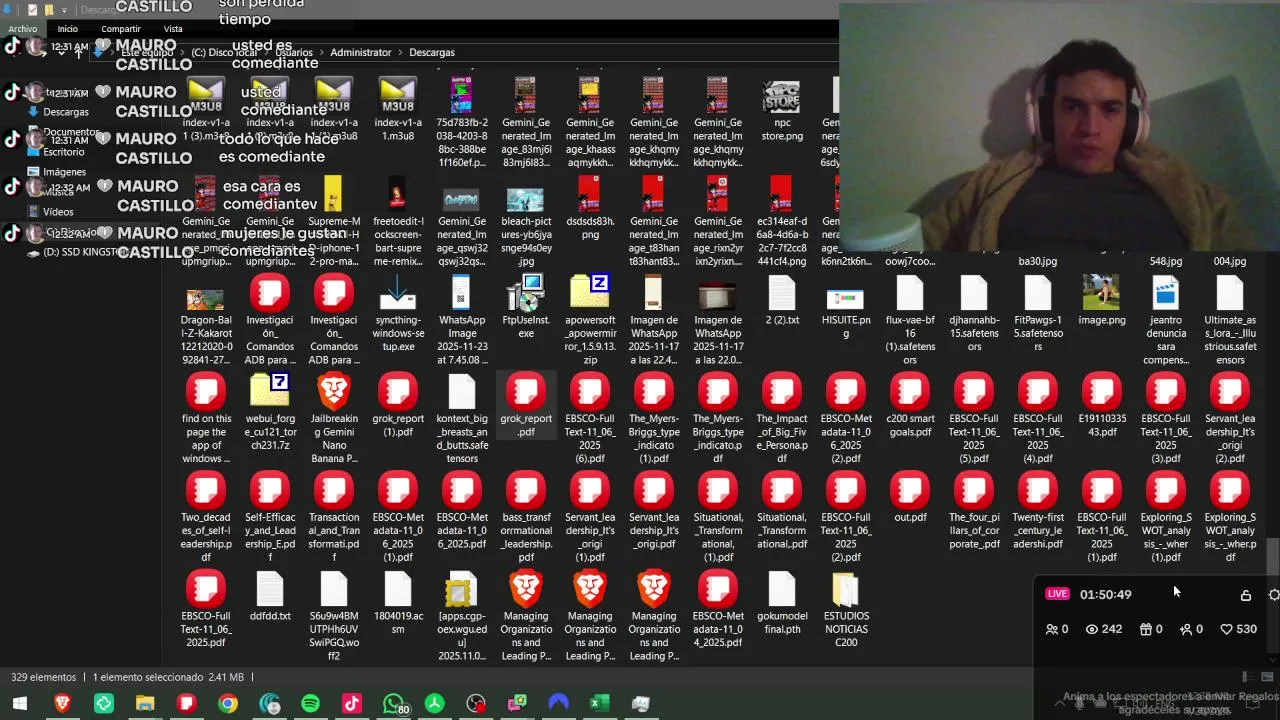
Task: Click the New folder icon in title bar
Action: pos(48,10)
